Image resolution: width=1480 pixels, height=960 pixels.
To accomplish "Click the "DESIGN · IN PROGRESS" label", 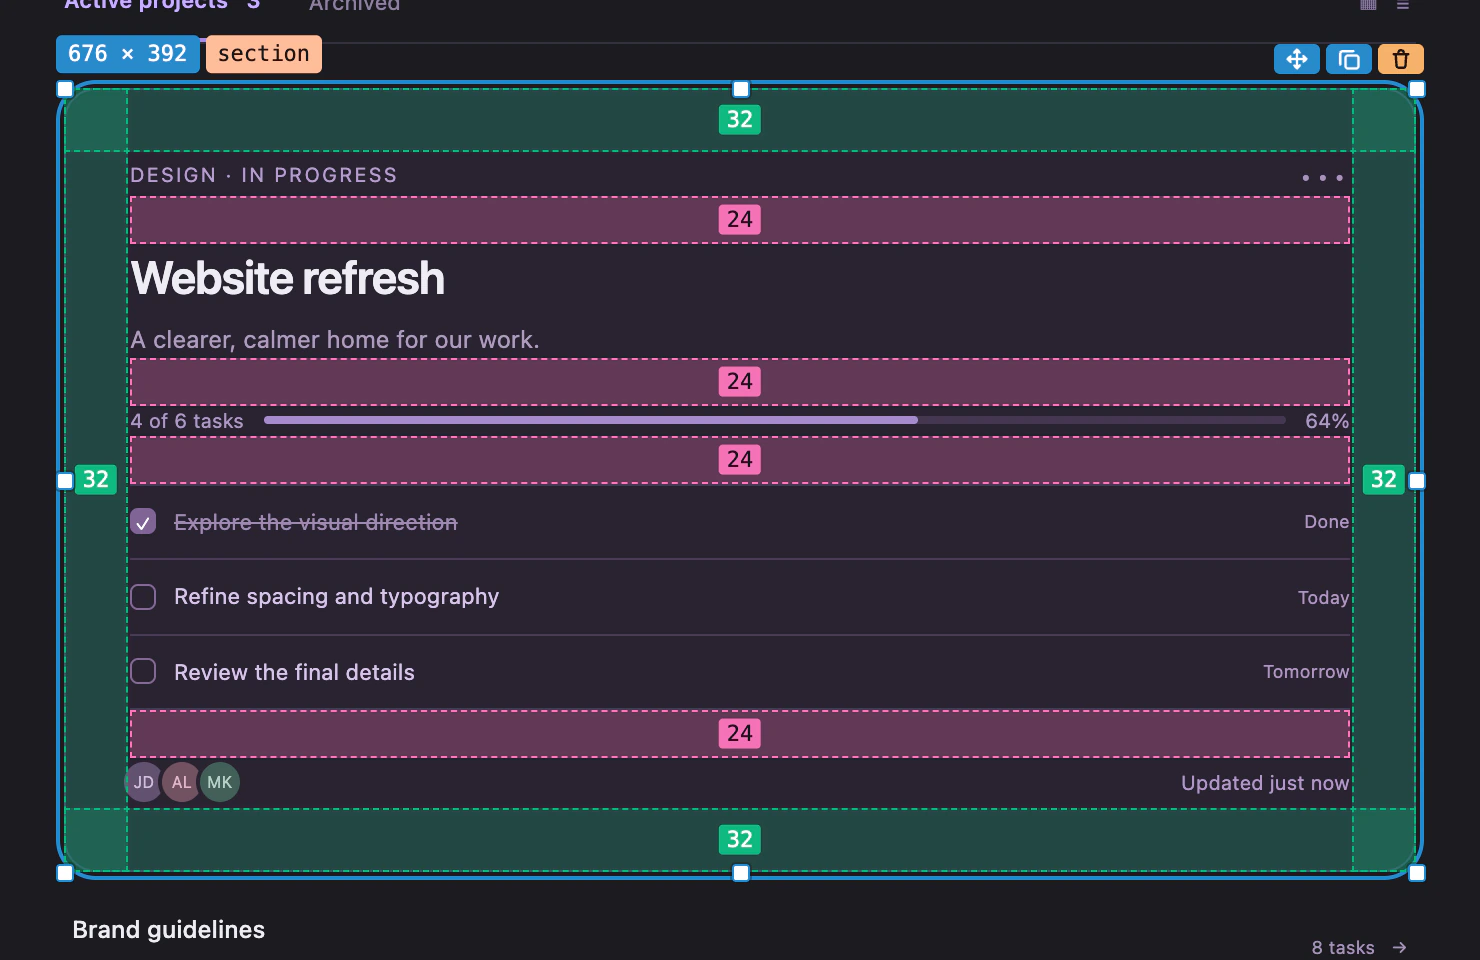I will (264, 175).
